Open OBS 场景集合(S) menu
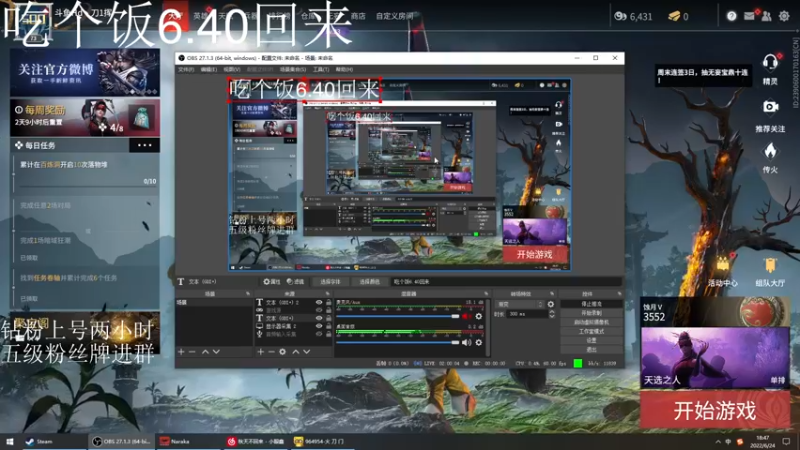 pos(293,69)
